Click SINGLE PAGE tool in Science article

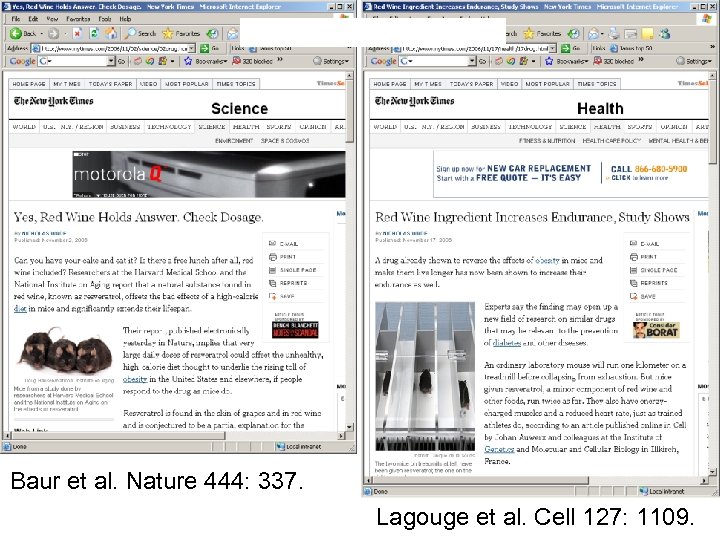coord(292,270)
